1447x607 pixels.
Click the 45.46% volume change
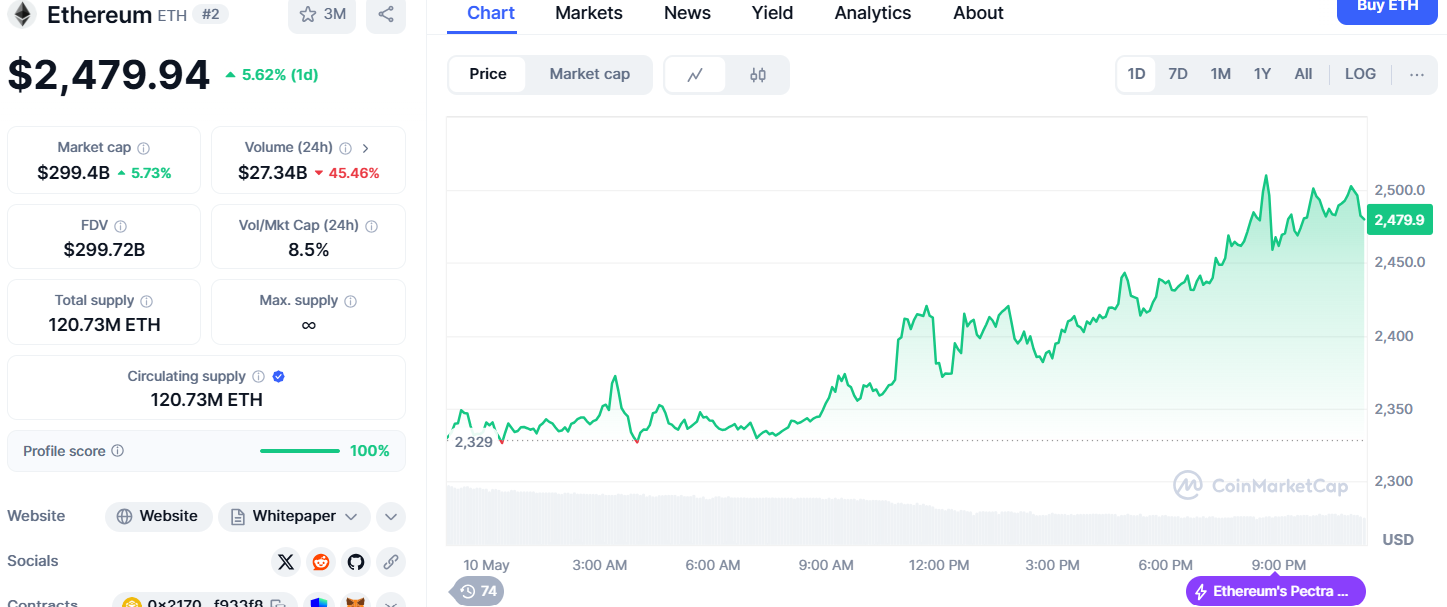click(x=346, y=173)
